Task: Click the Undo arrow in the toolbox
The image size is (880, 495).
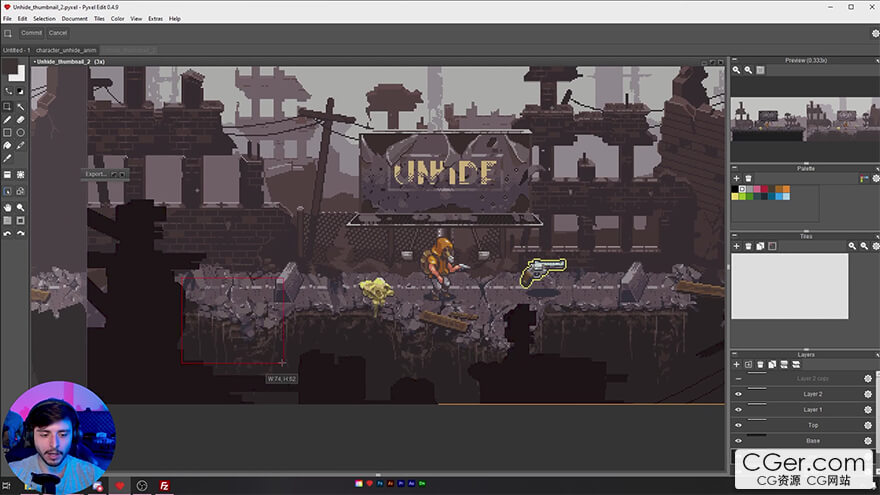Action: [x=7, y=233]
